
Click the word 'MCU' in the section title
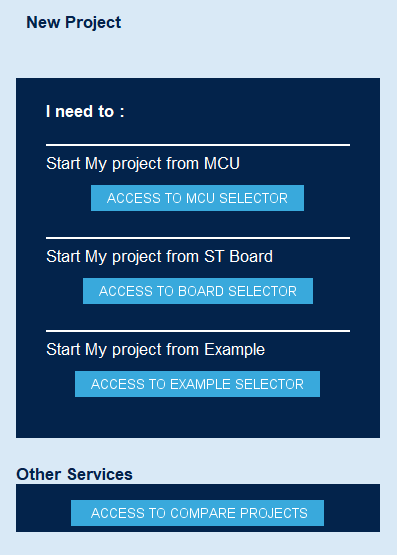click(x=222, y=164)
